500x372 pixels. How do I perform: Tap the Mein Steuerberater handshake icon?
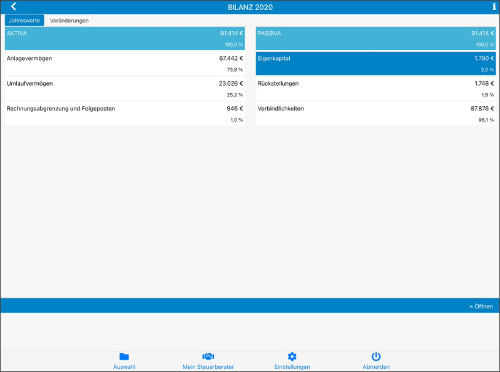pos(208,357)
